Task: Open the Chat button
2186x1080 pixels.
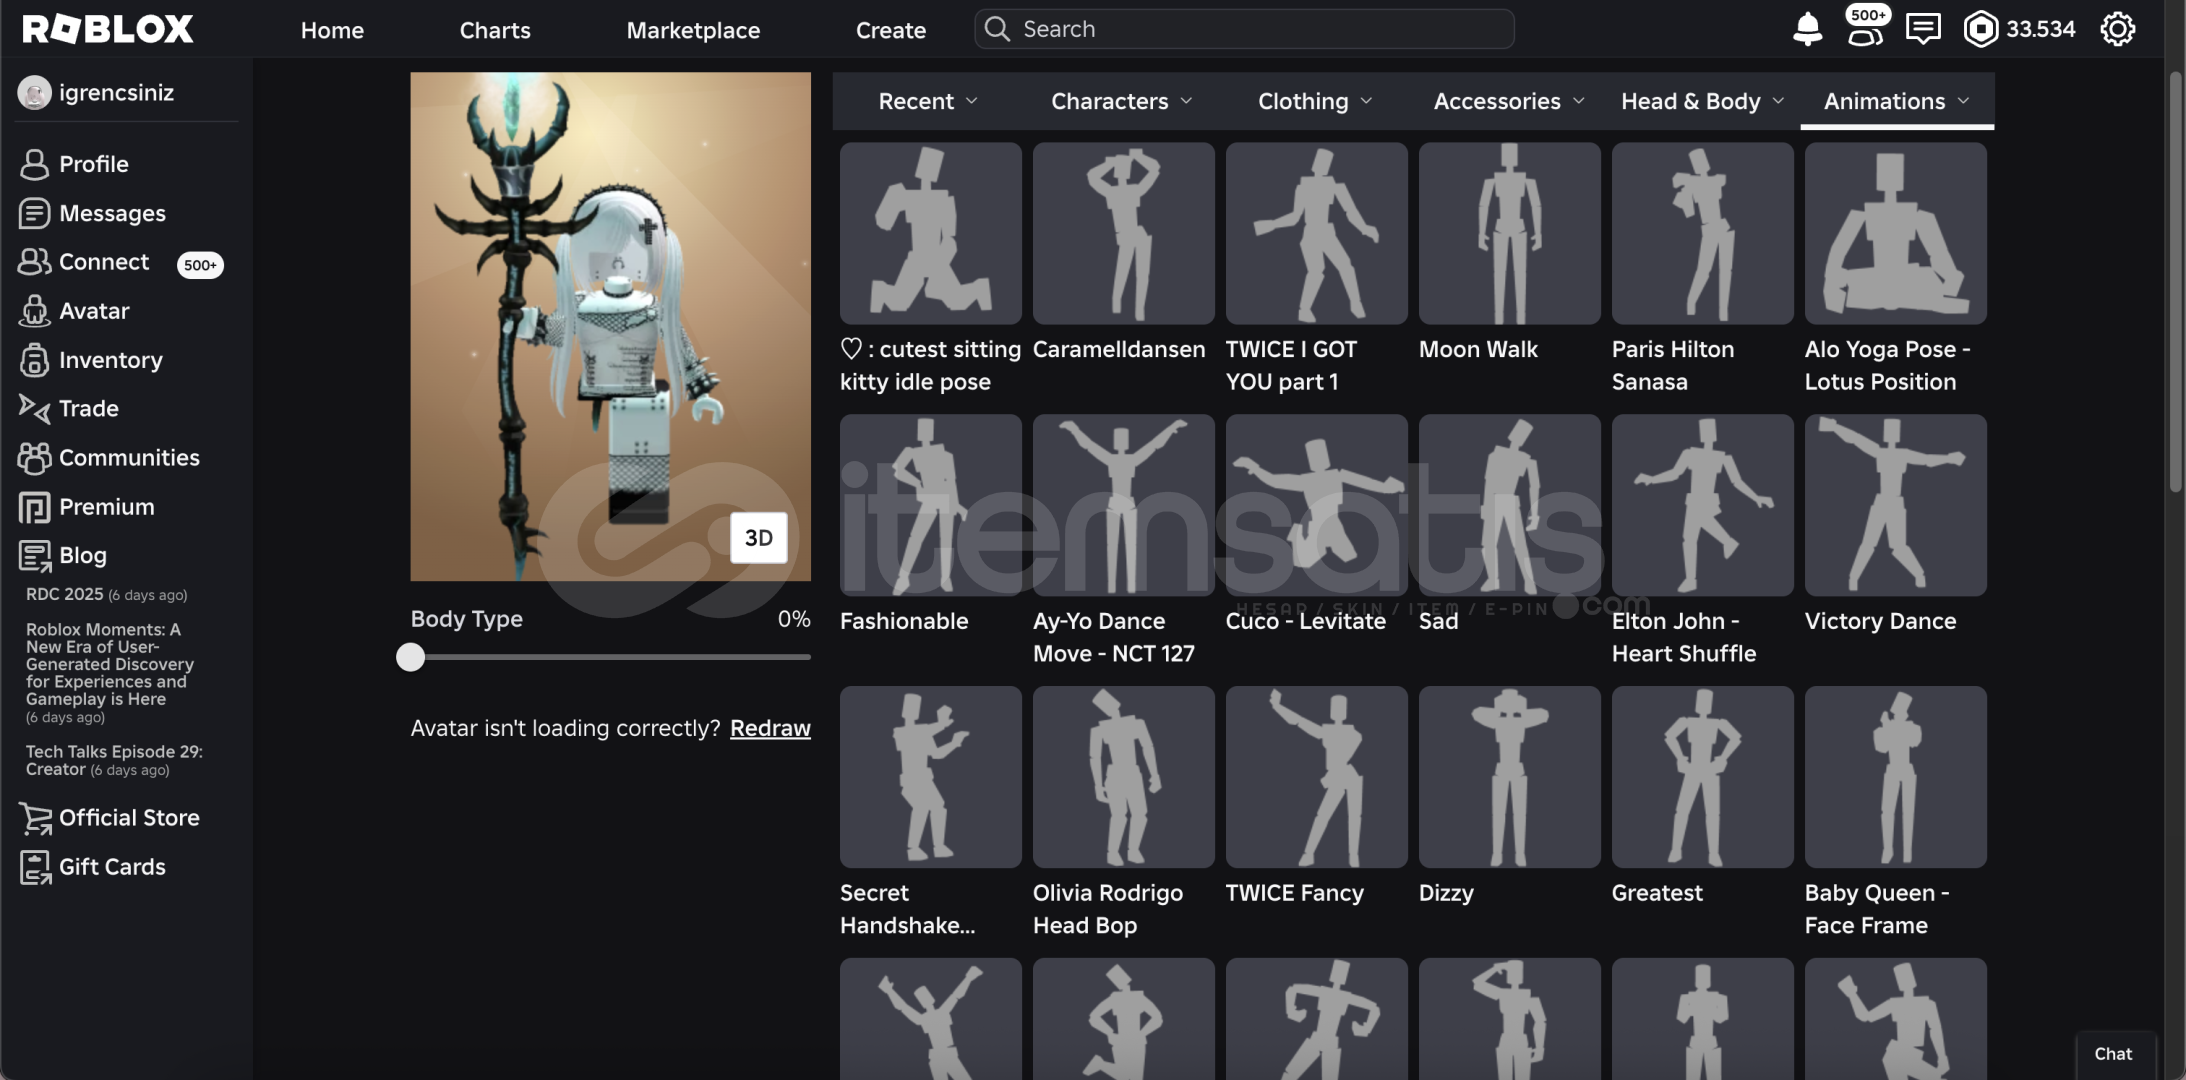Action: pos(2113,1054)
